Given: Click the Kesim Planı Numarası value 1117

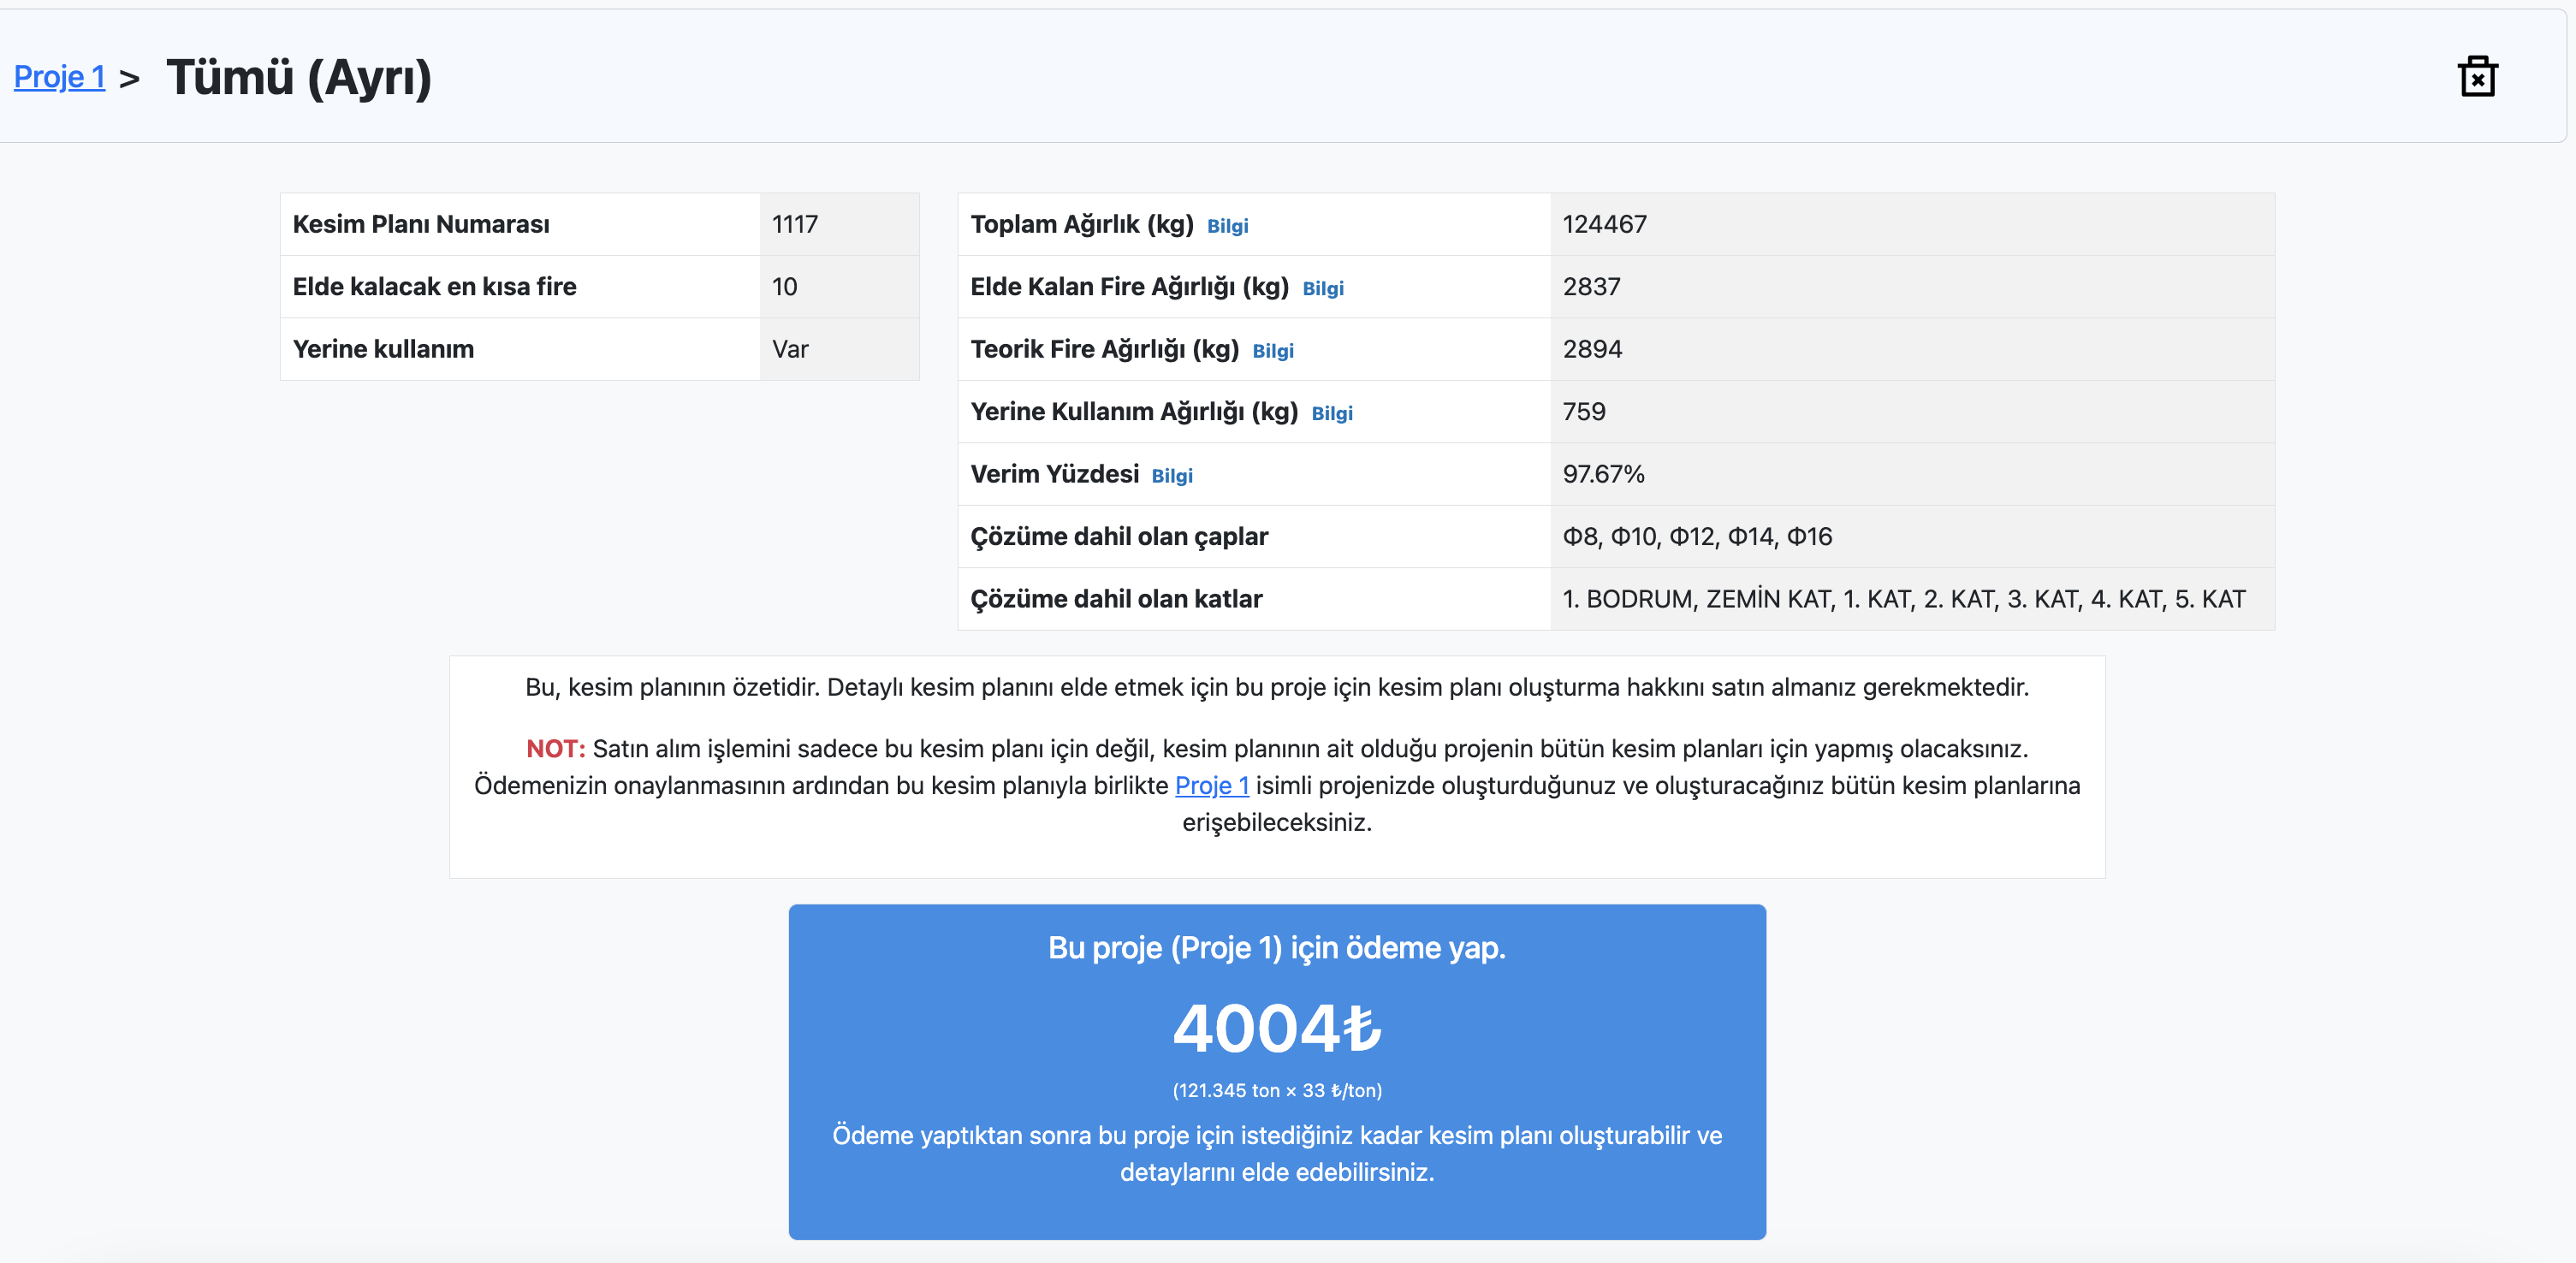Looking at the screenshot, I should [795, 224].
